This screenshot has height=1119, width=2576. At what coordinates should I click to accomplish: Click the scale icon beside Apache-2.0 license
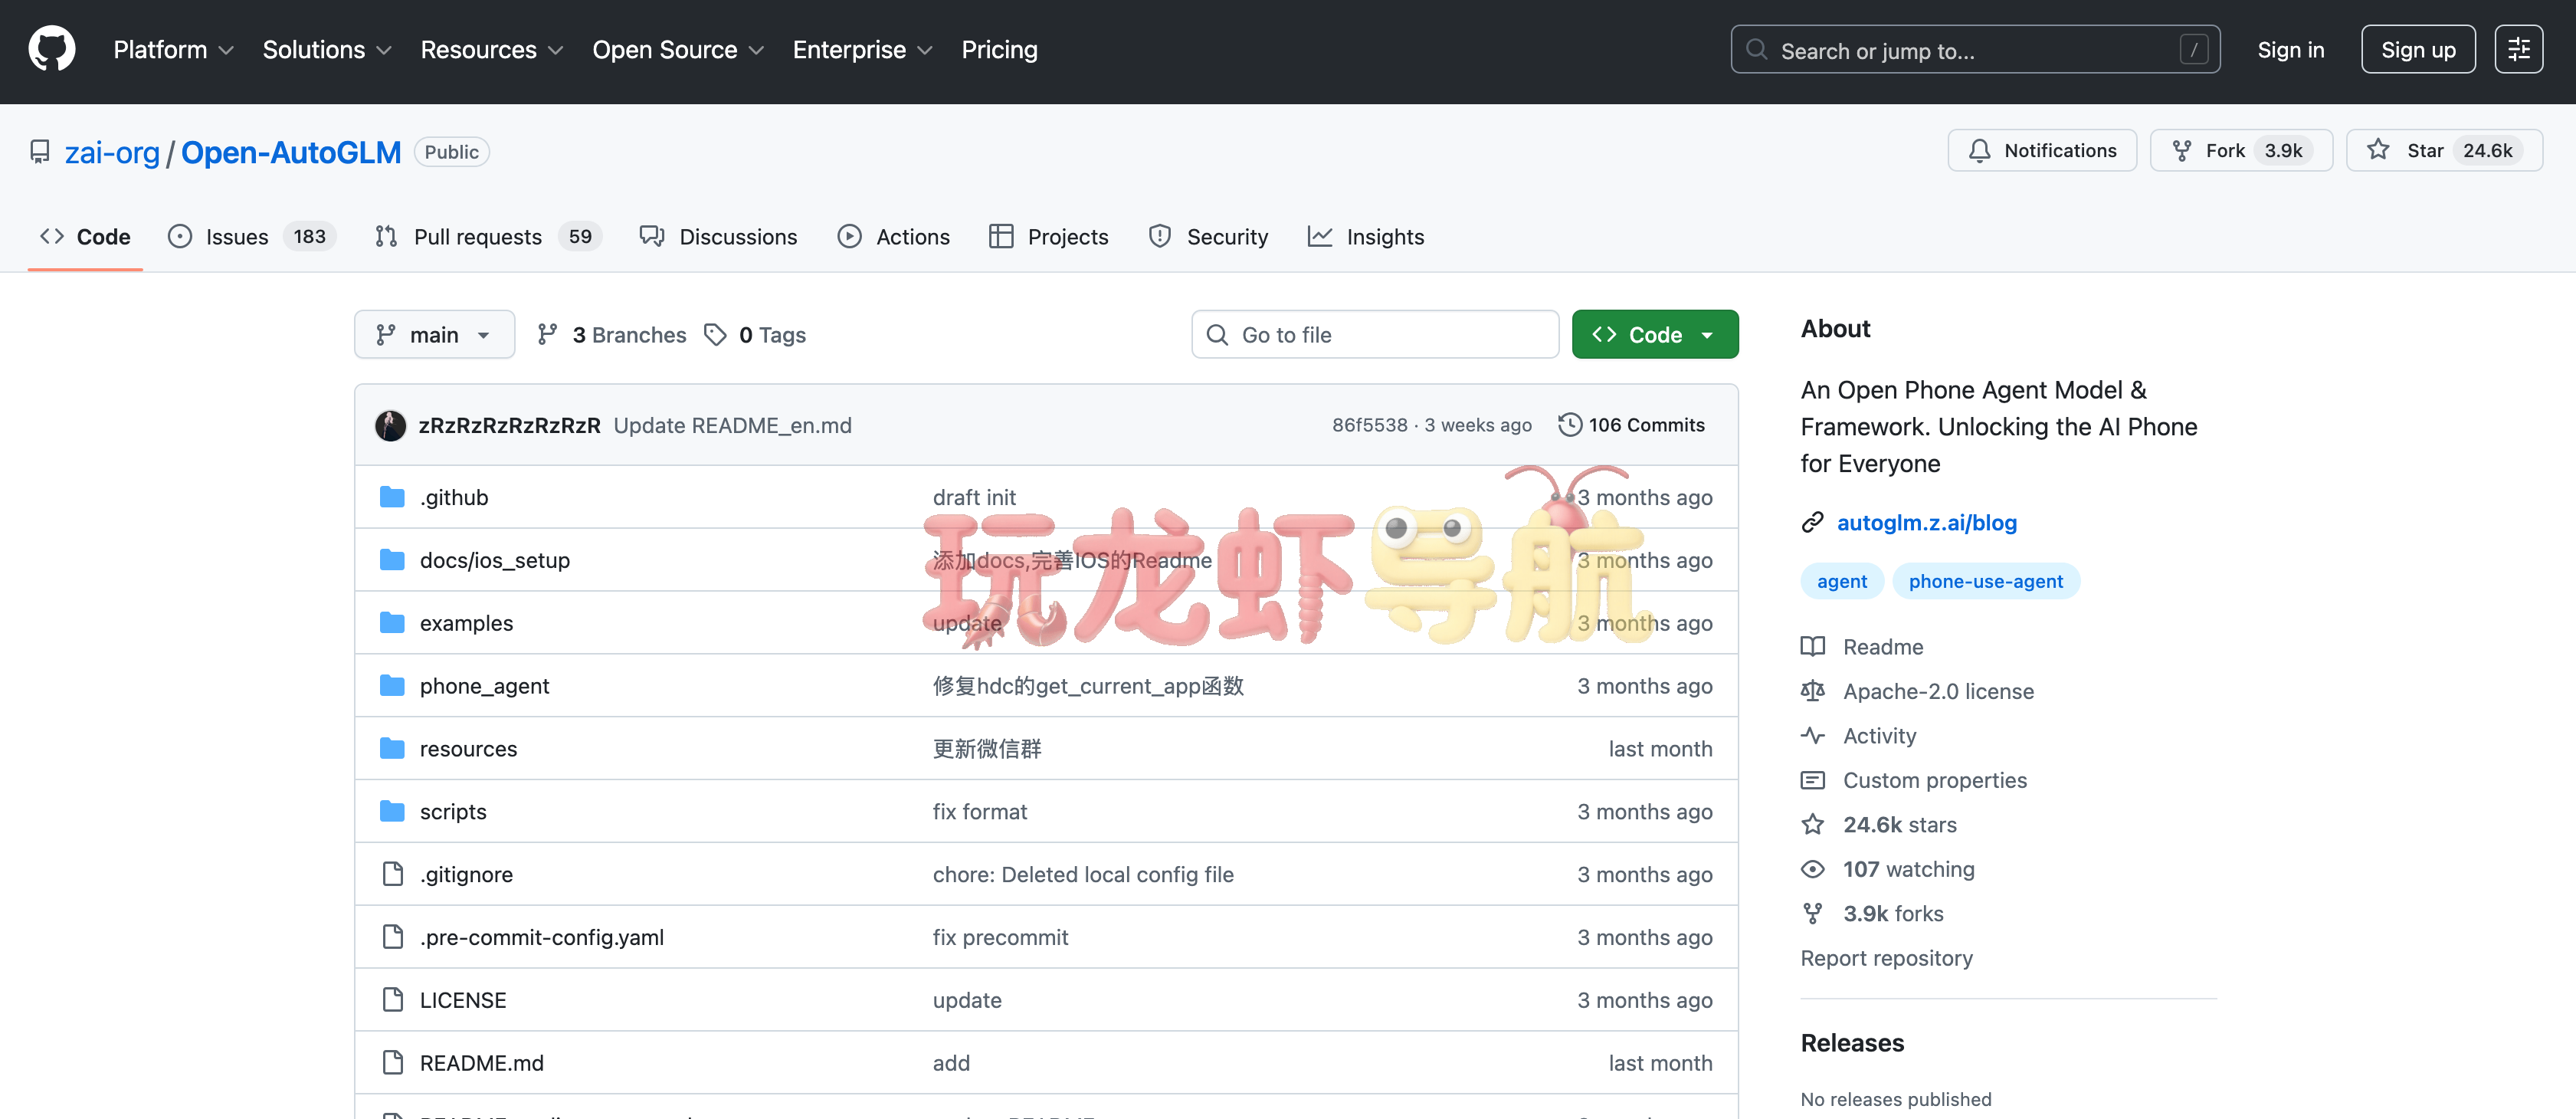(x=1812, y=691)
